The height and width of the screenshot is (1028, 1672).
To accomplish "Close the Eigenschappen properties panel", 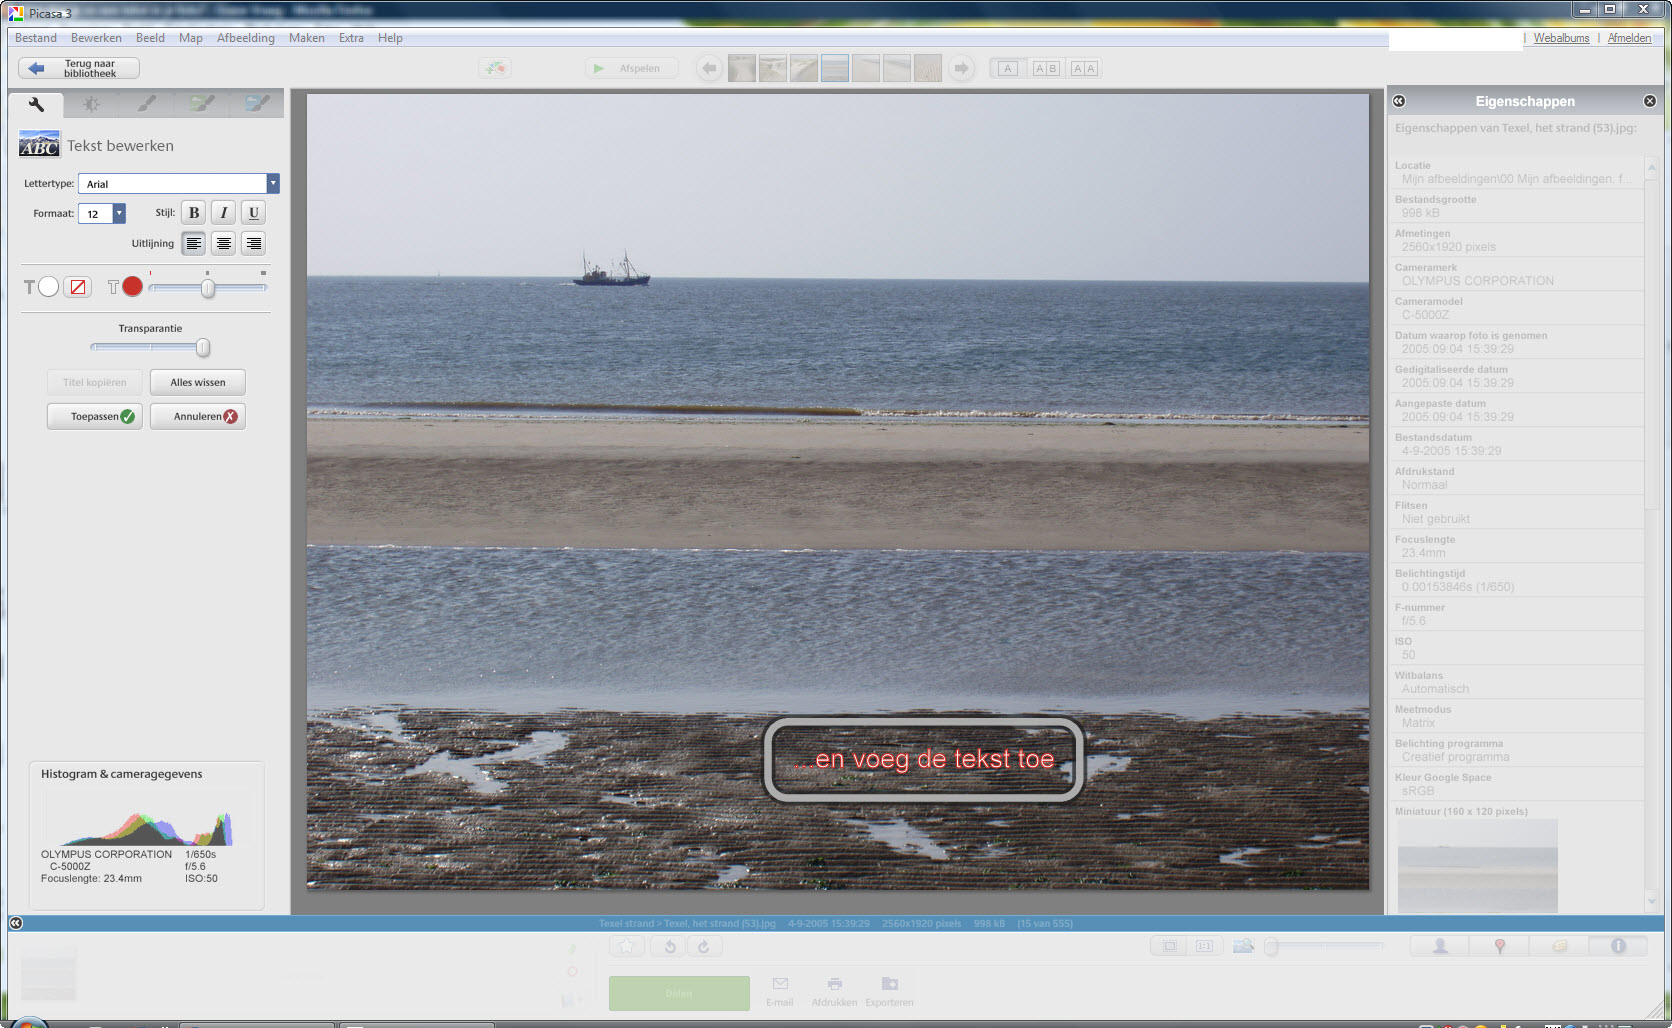I will click(x=1650, y=101).
